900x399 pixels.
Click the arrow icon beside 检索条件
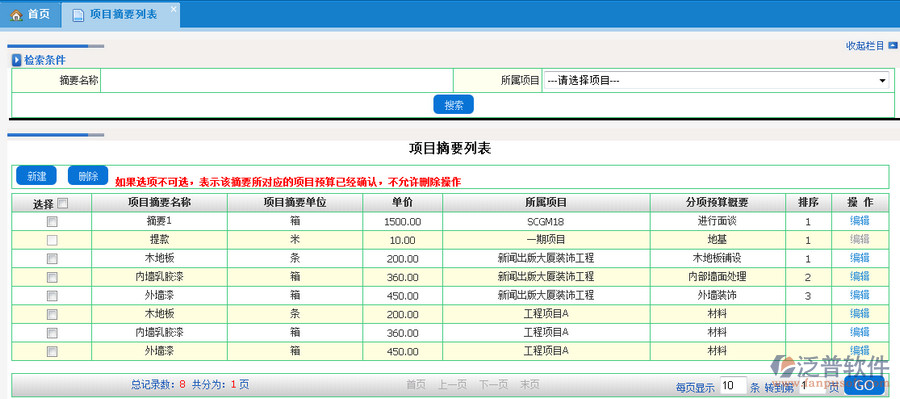(x=17, y=60)
